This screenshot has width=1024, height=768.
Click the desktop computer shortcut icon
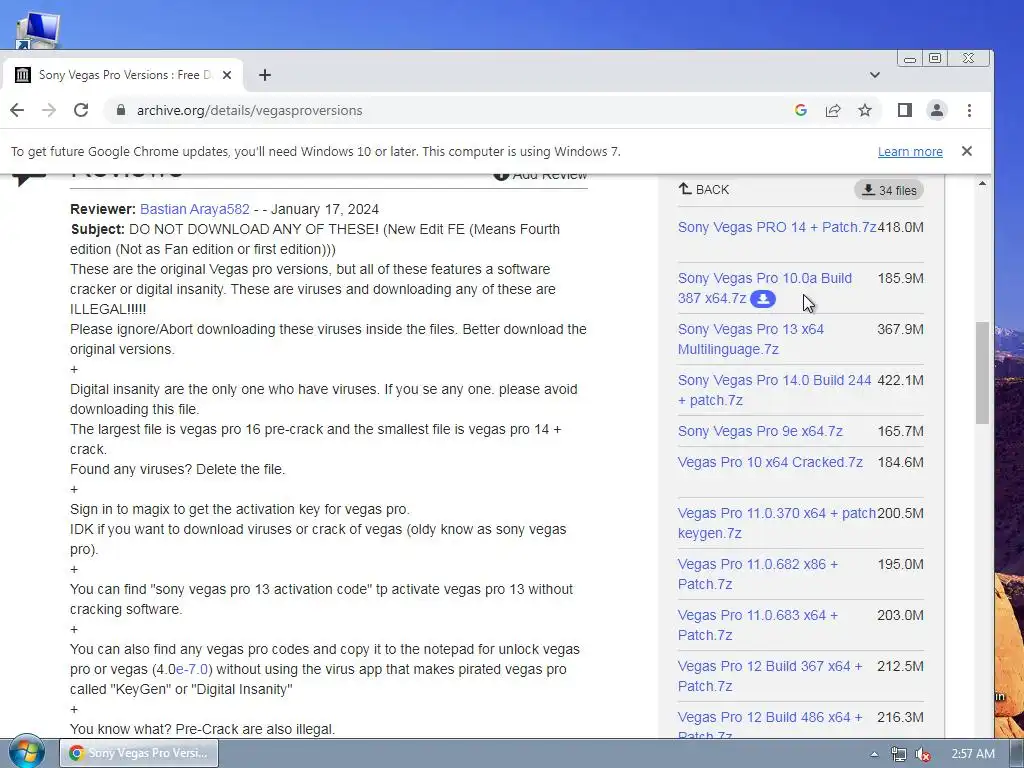(38, 30)
